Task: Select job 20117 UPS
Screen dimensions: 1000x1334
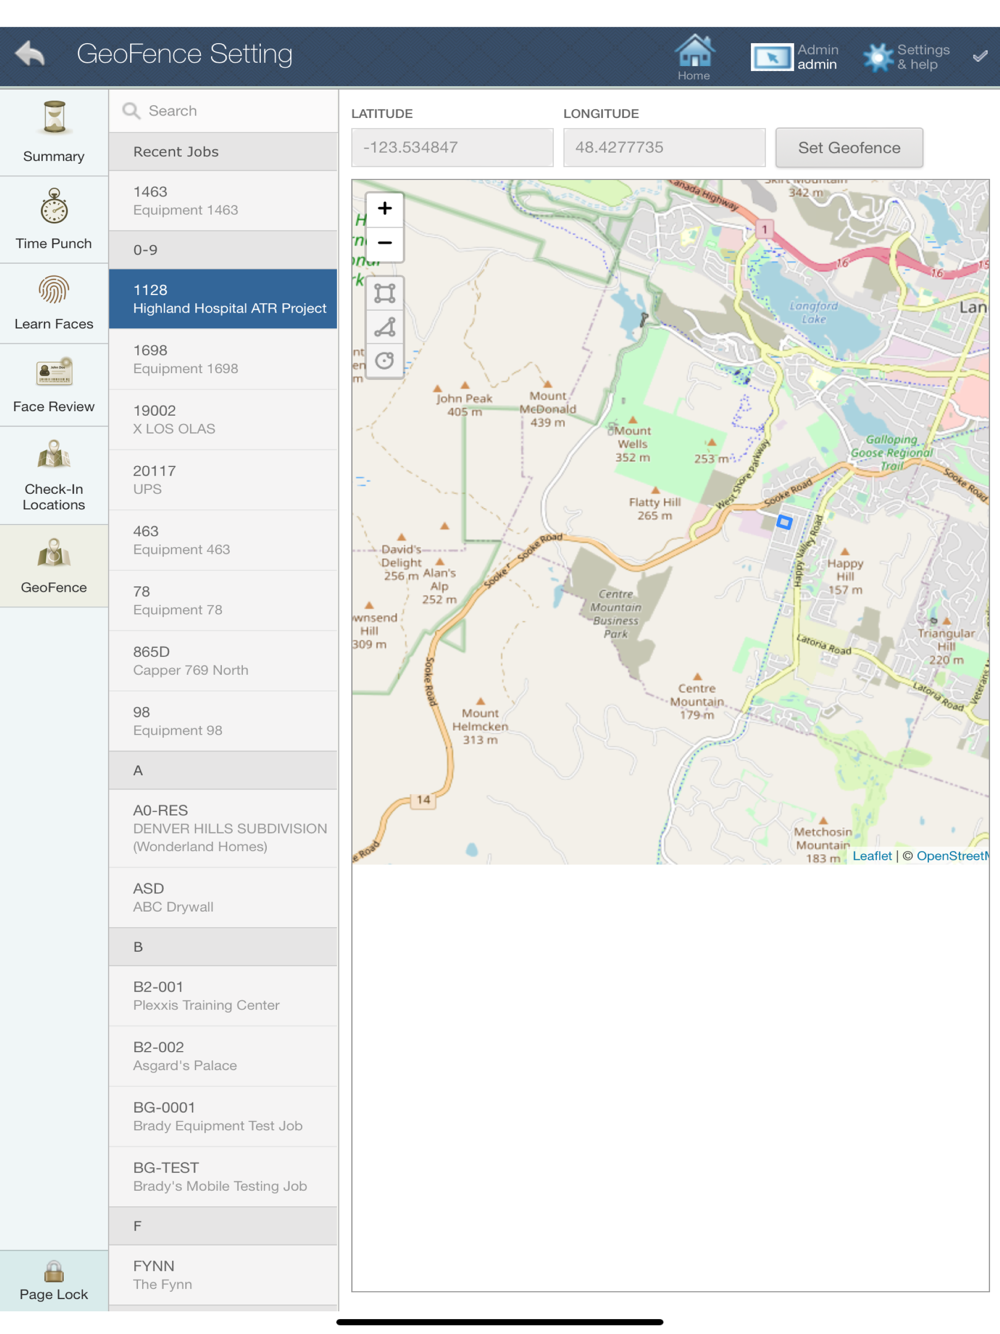Action: pos(223,480)
